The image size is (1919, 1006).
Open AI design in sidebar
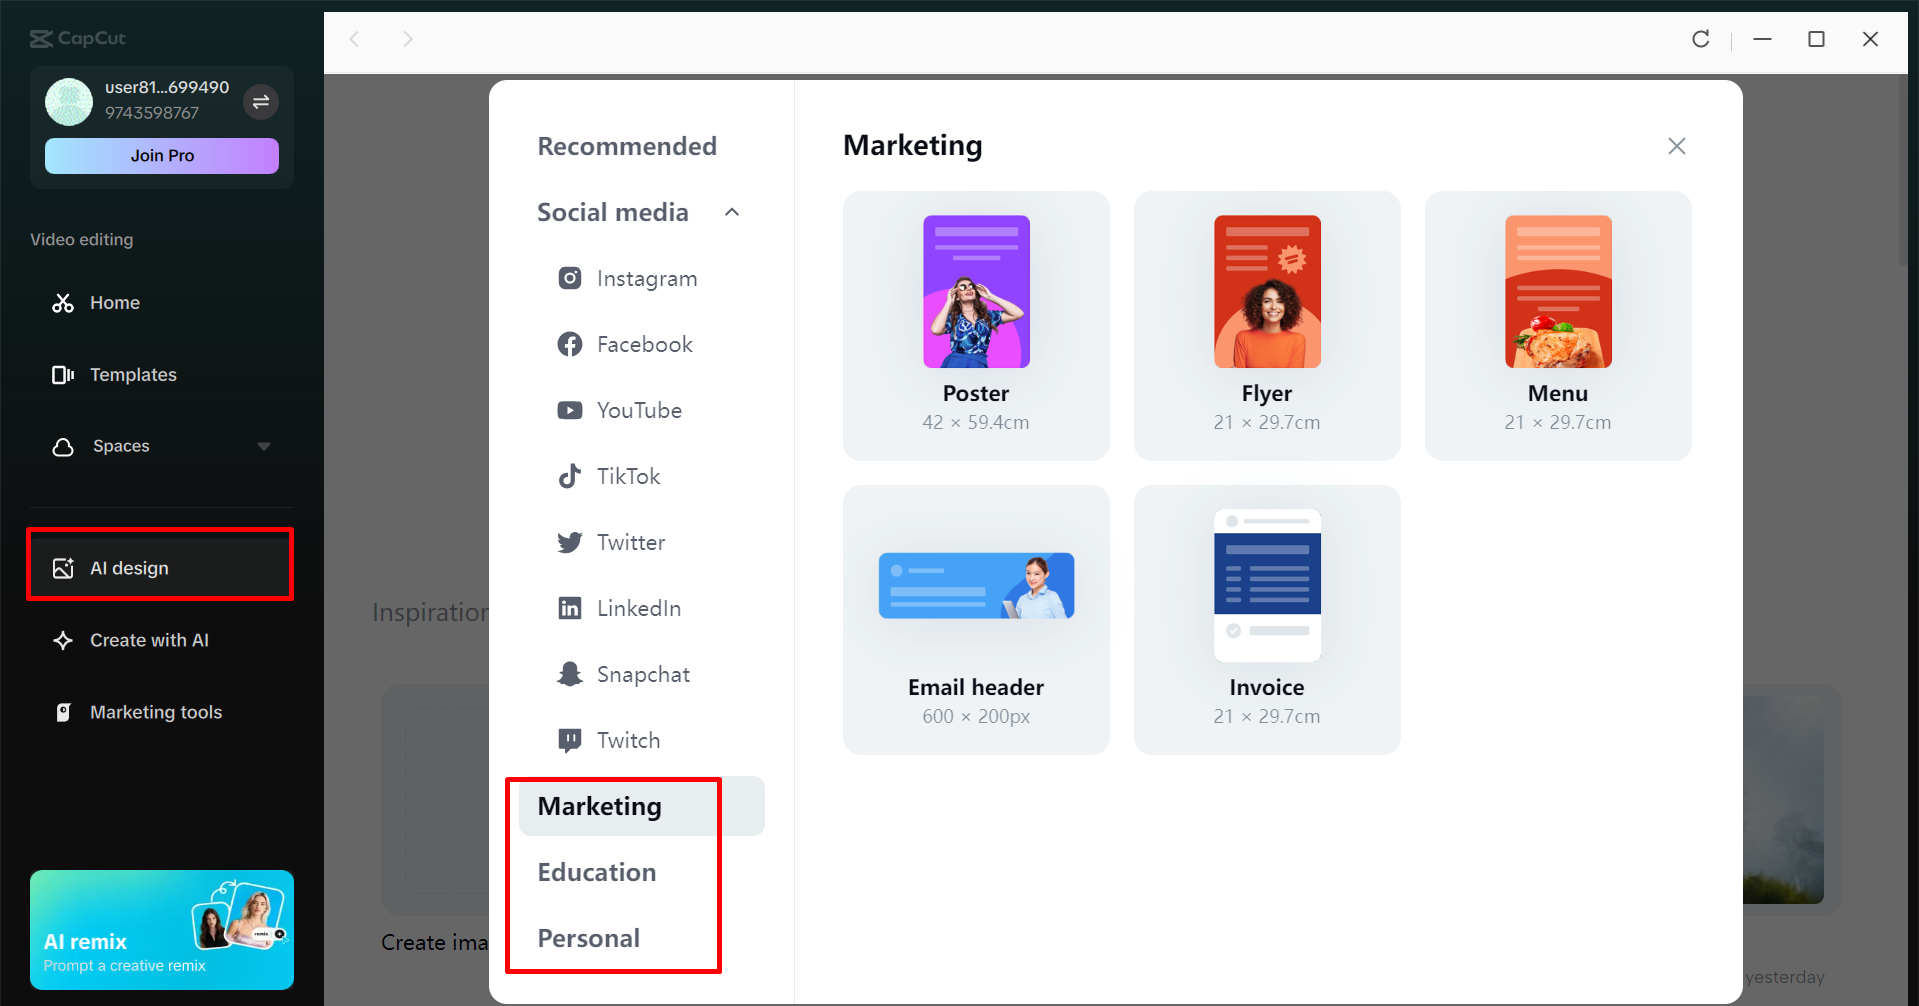point(162,568)
